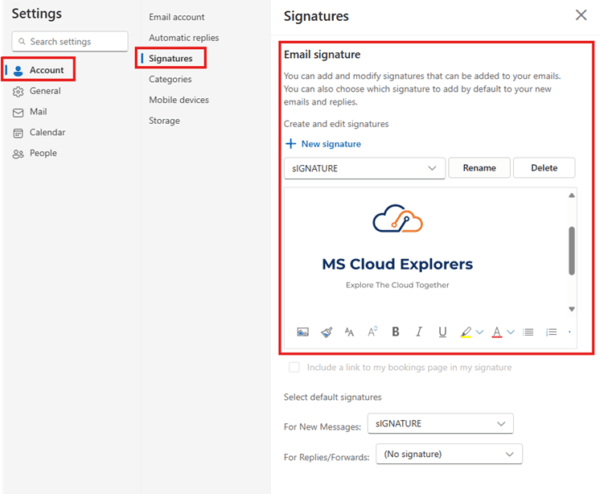This screenshot has height=494, width=600.
Task: Go to Automatic replies settings
Action: [184, 38]
